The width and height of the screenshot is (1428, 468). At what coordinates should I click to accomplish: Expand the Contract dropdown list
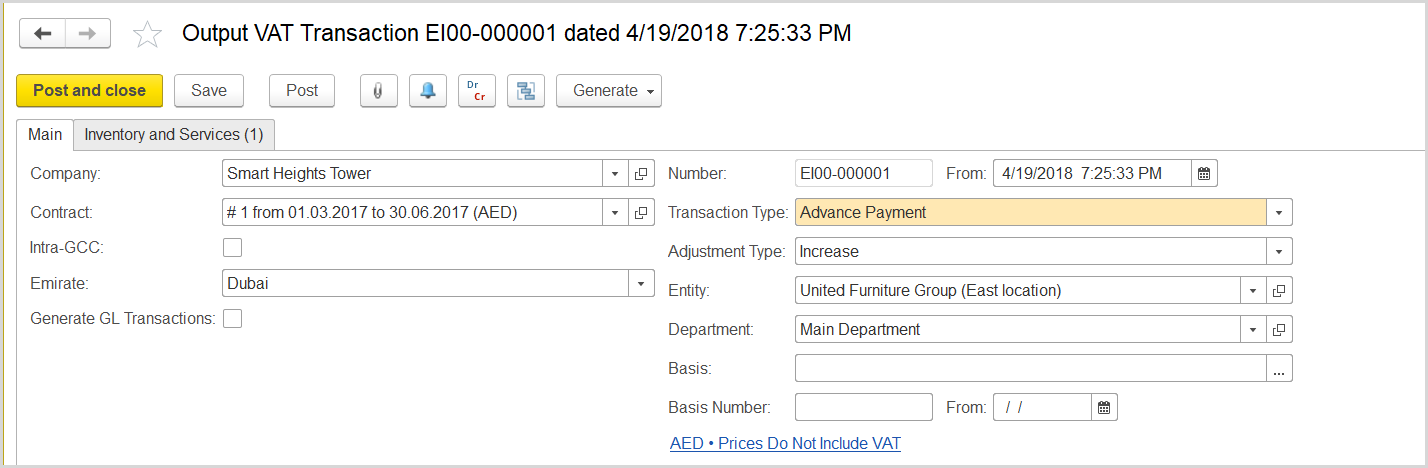[615, 213]
